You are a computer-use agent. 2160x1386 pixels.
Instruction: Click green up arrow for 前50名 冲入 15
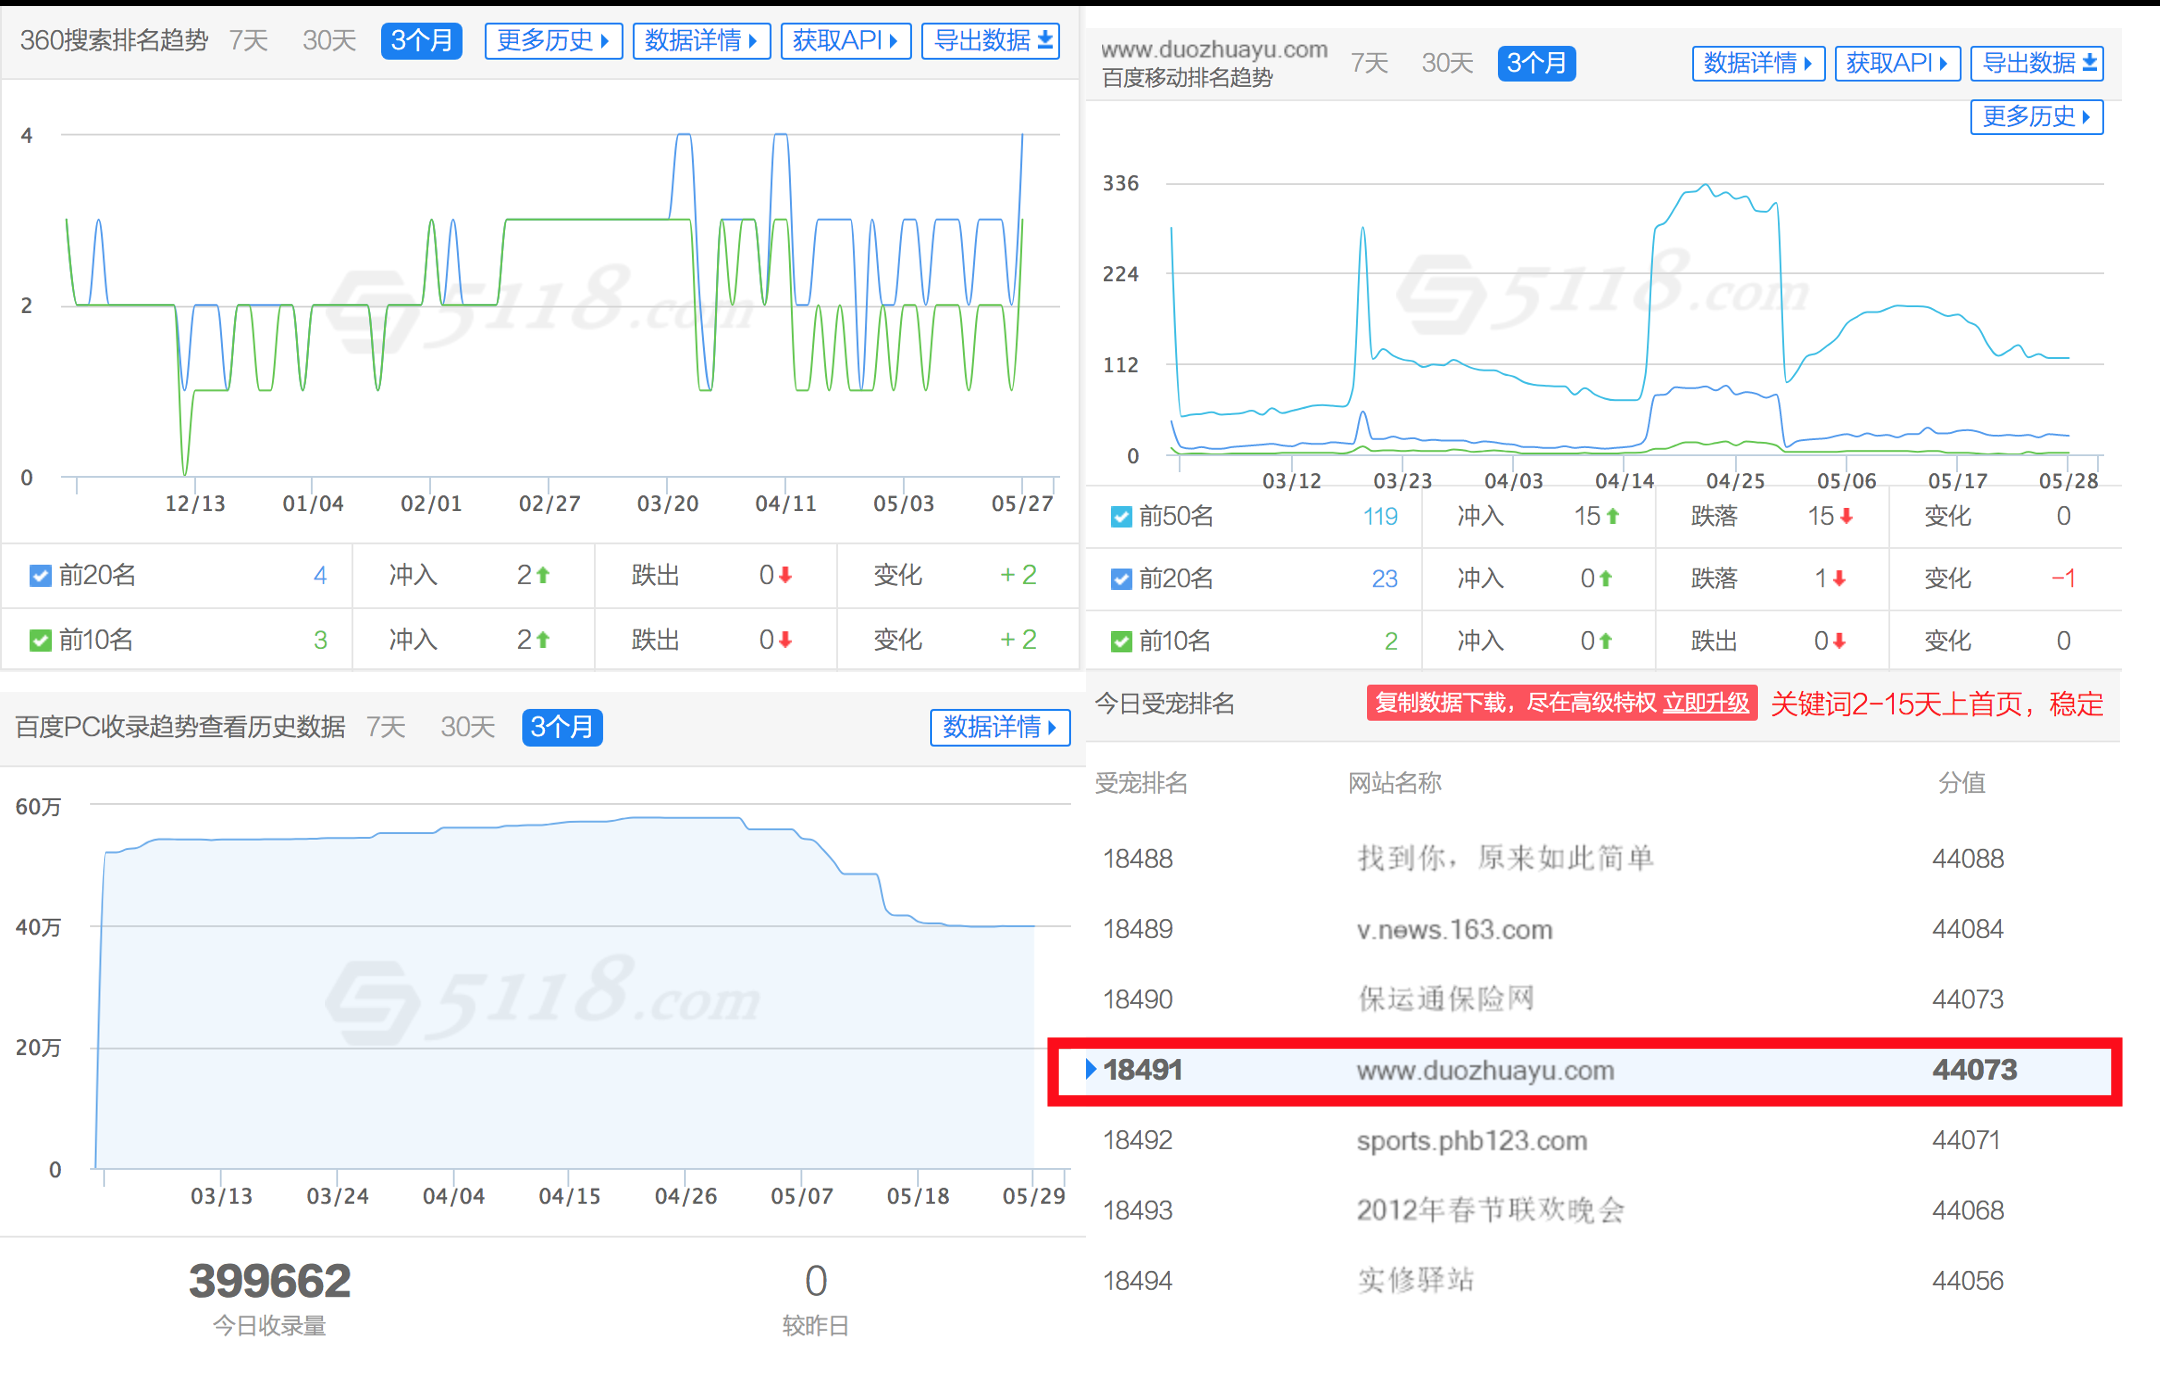click(1612, 517)
